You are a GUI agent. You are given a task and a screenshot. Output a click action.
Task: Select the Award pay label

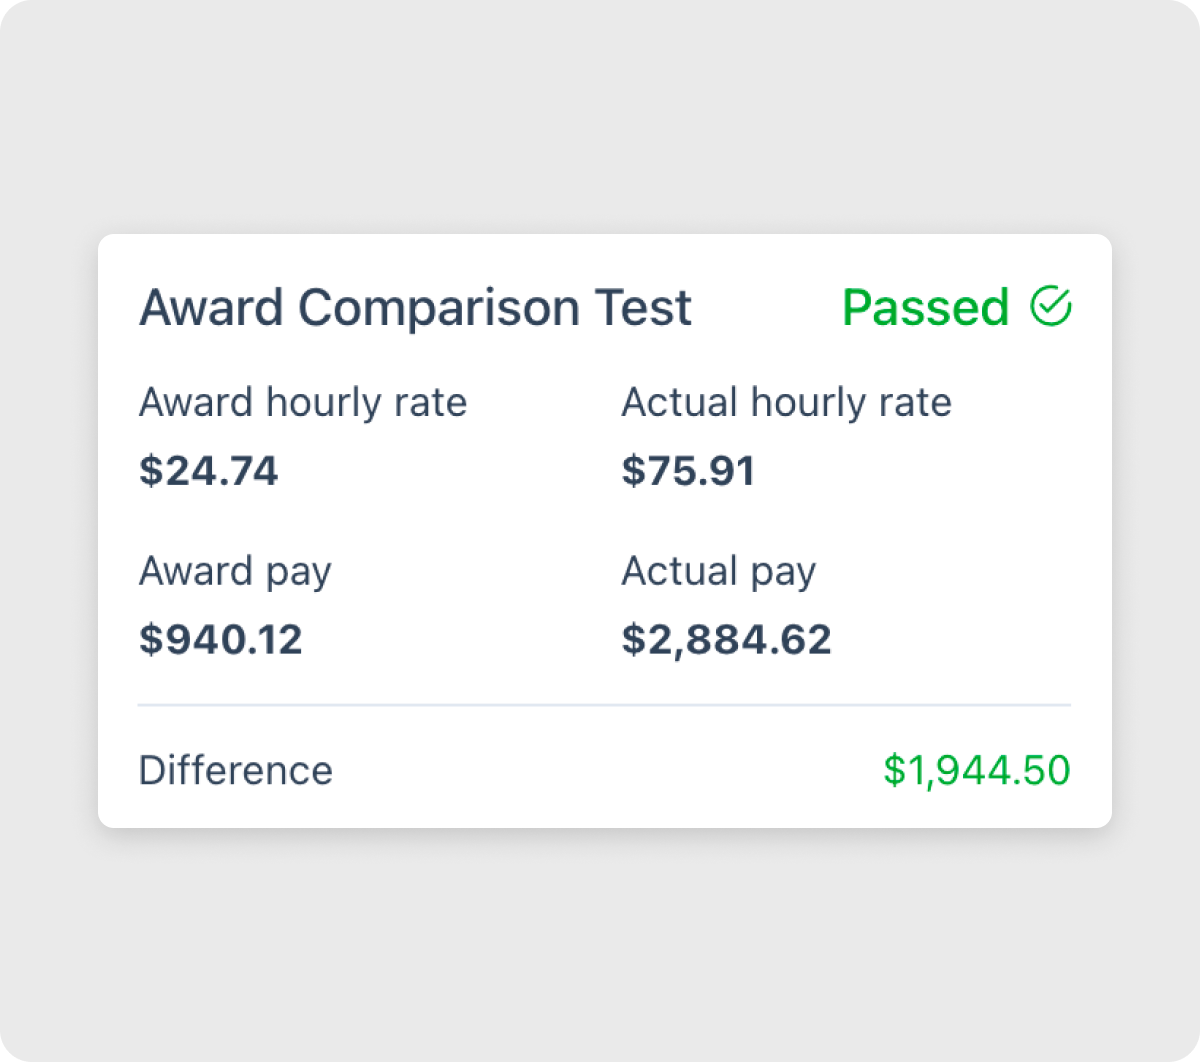click(x=235, y=572)
